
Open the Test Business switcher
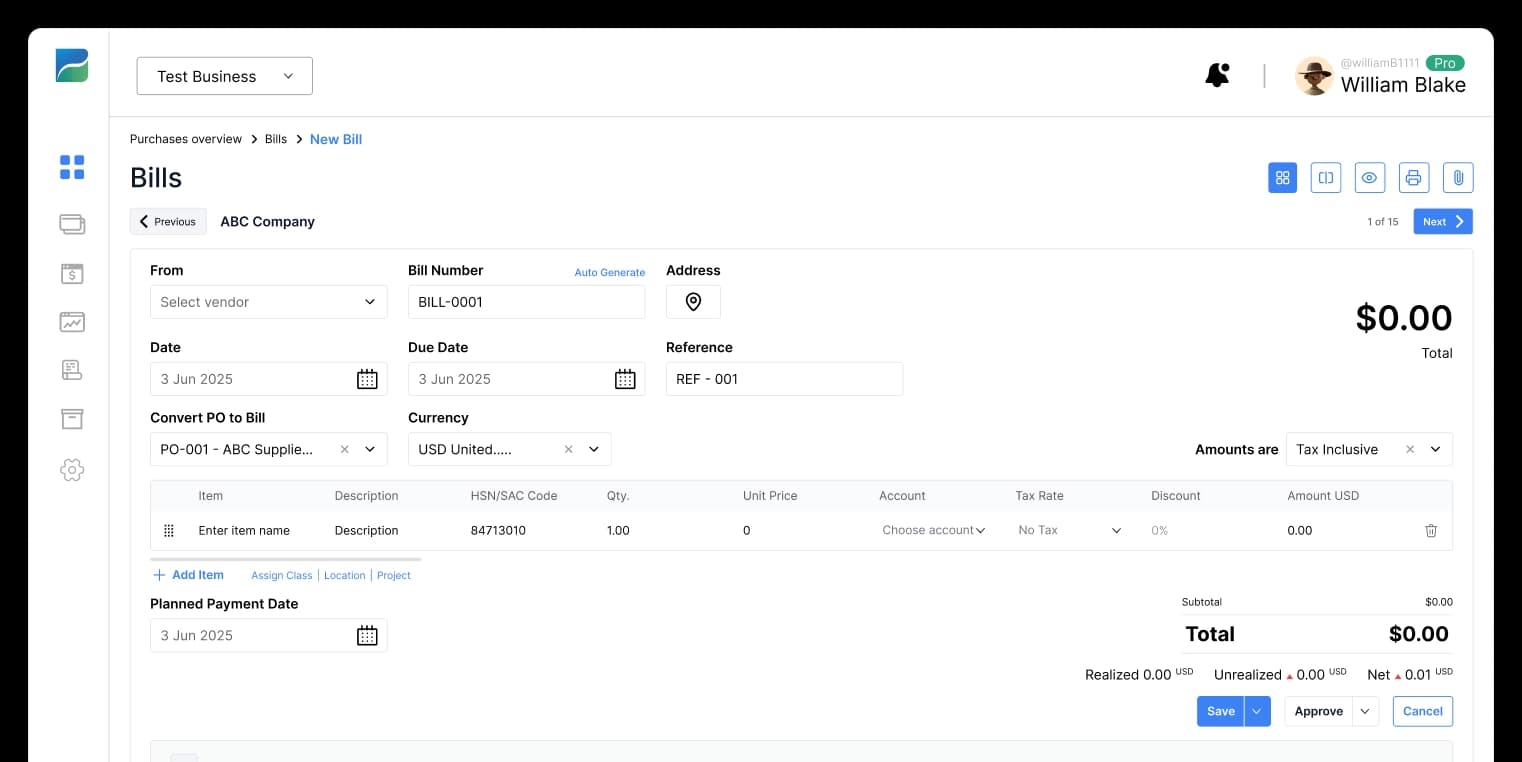pyautogui.click(x=224, y=75)
